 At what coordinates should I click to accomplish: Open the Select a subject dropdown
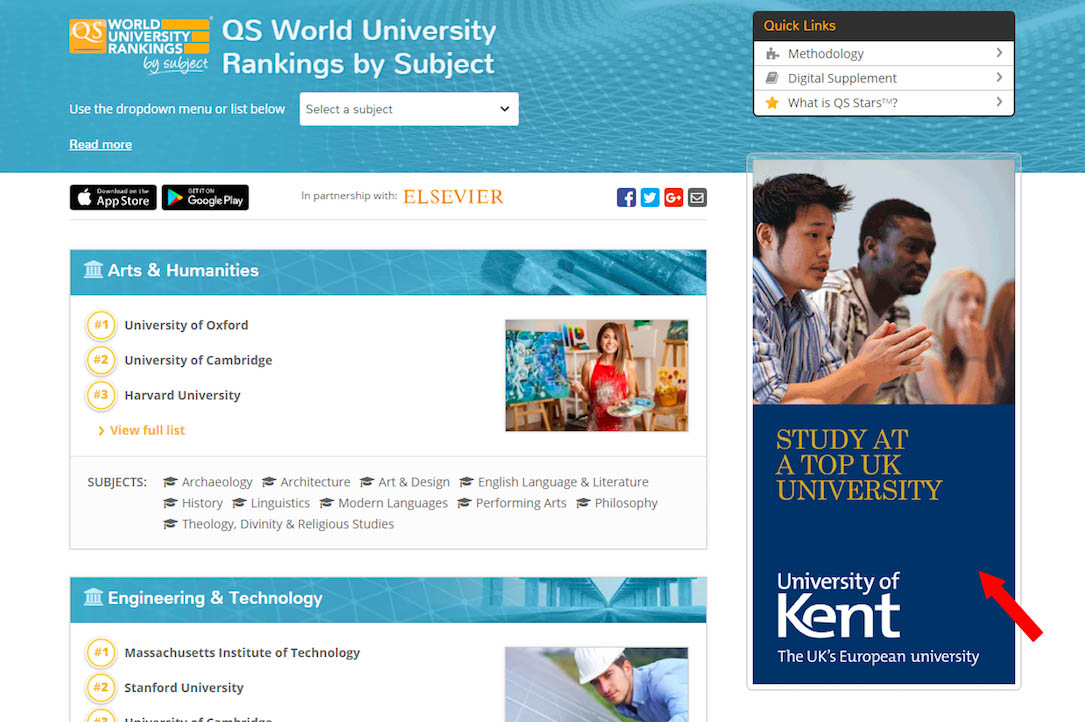pyautogui.click(x=408, y=109)
